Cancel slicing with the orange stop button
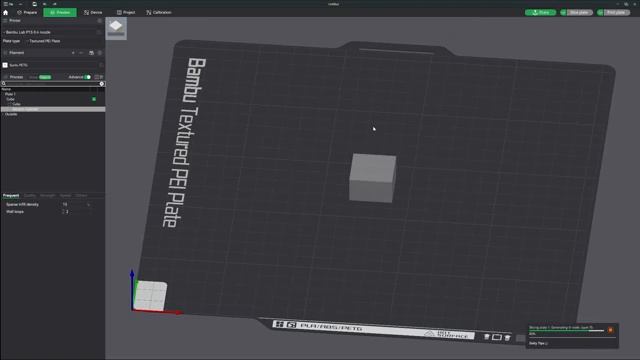 610,330
